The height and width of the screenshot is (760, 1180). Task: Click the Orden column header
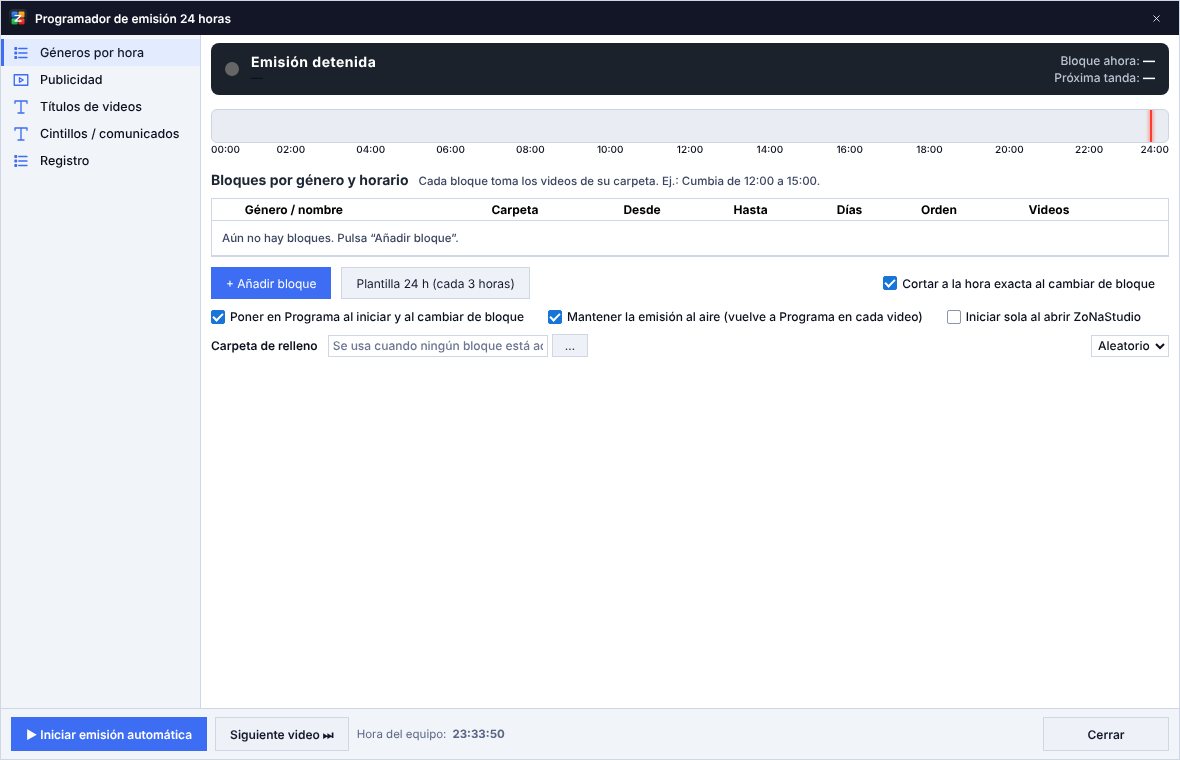938,210
